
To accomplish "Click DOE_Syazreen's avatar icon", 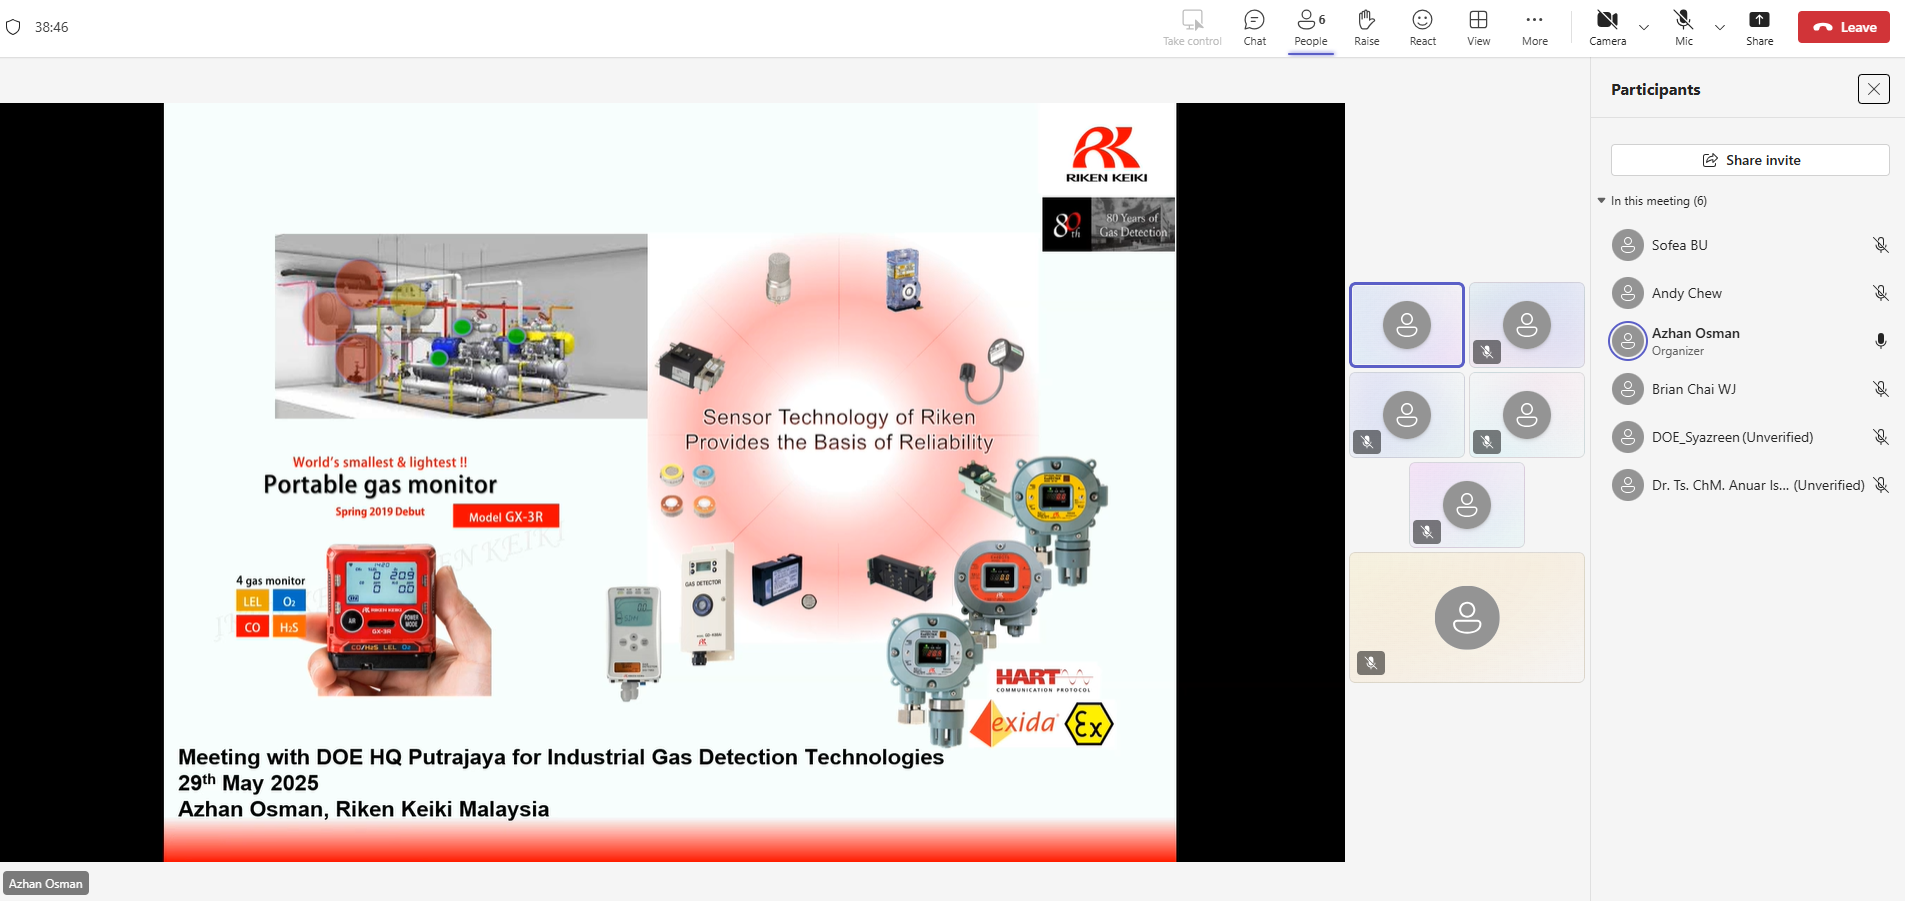I will point(1628,437).
